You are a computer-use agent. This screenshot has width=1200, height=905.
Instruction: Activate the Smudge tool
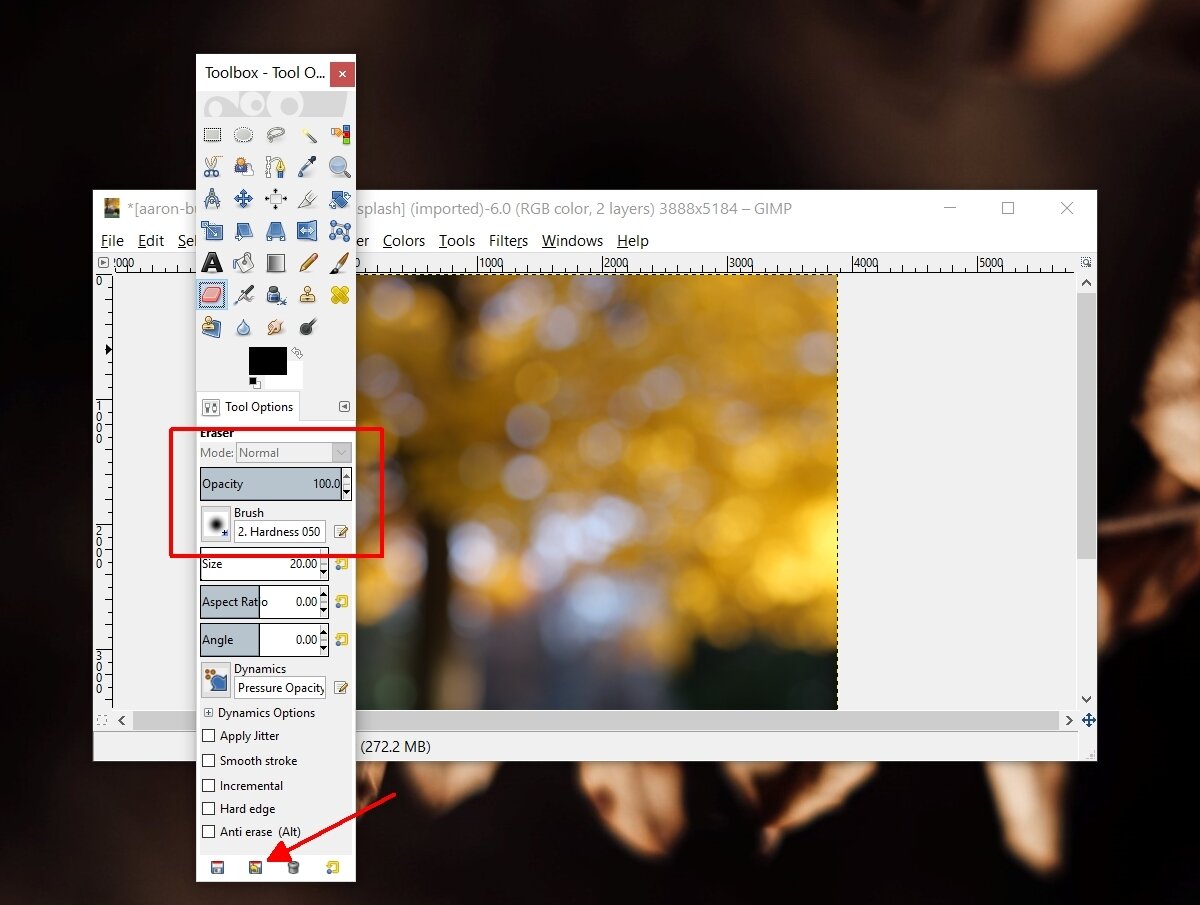point(276,327)
